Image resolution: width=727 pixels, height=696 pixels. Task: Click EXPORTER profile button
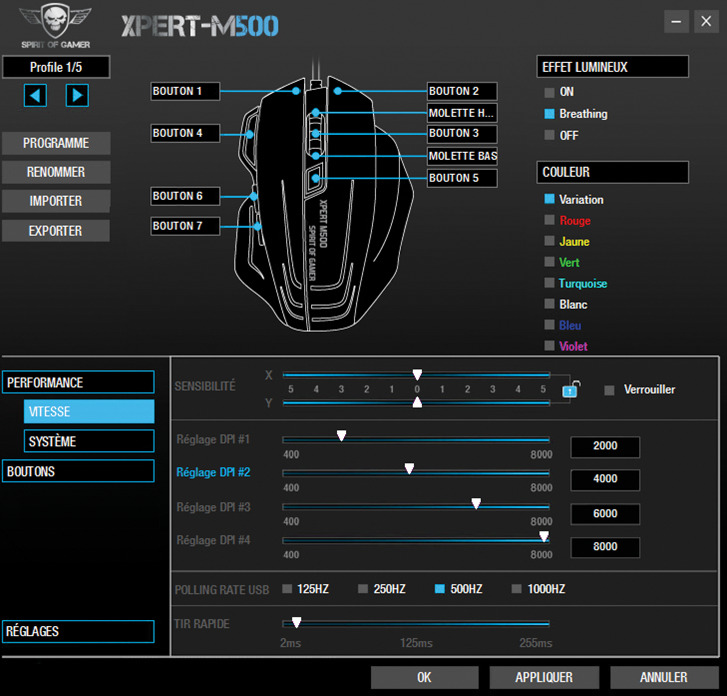click(56, 231)
